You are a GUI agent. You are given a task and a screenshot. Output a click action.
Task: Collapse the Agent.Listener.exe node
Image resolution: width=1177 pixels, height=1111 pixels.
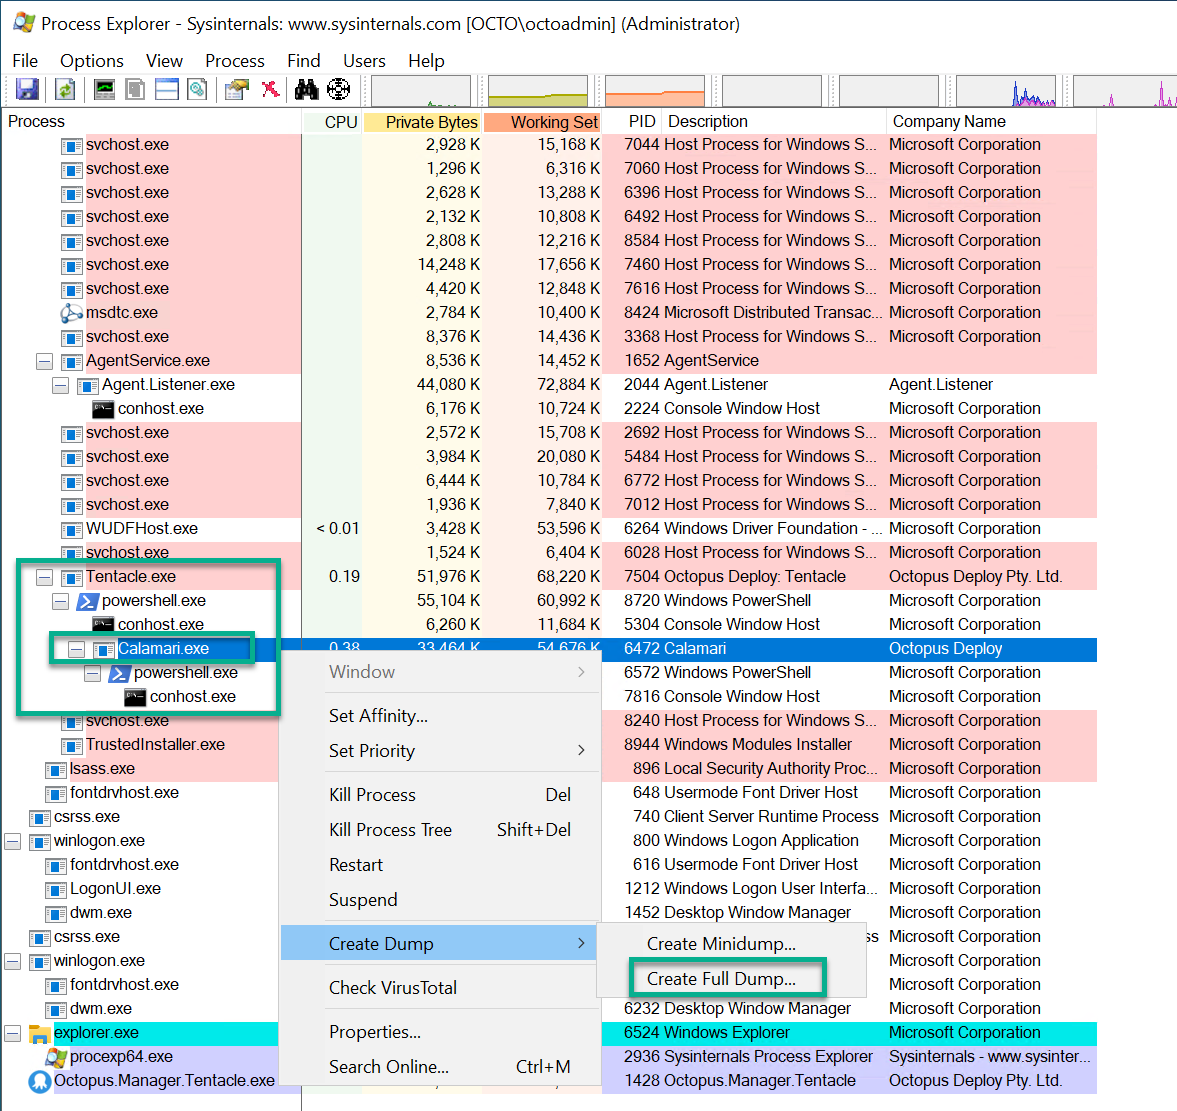point(60,384)
